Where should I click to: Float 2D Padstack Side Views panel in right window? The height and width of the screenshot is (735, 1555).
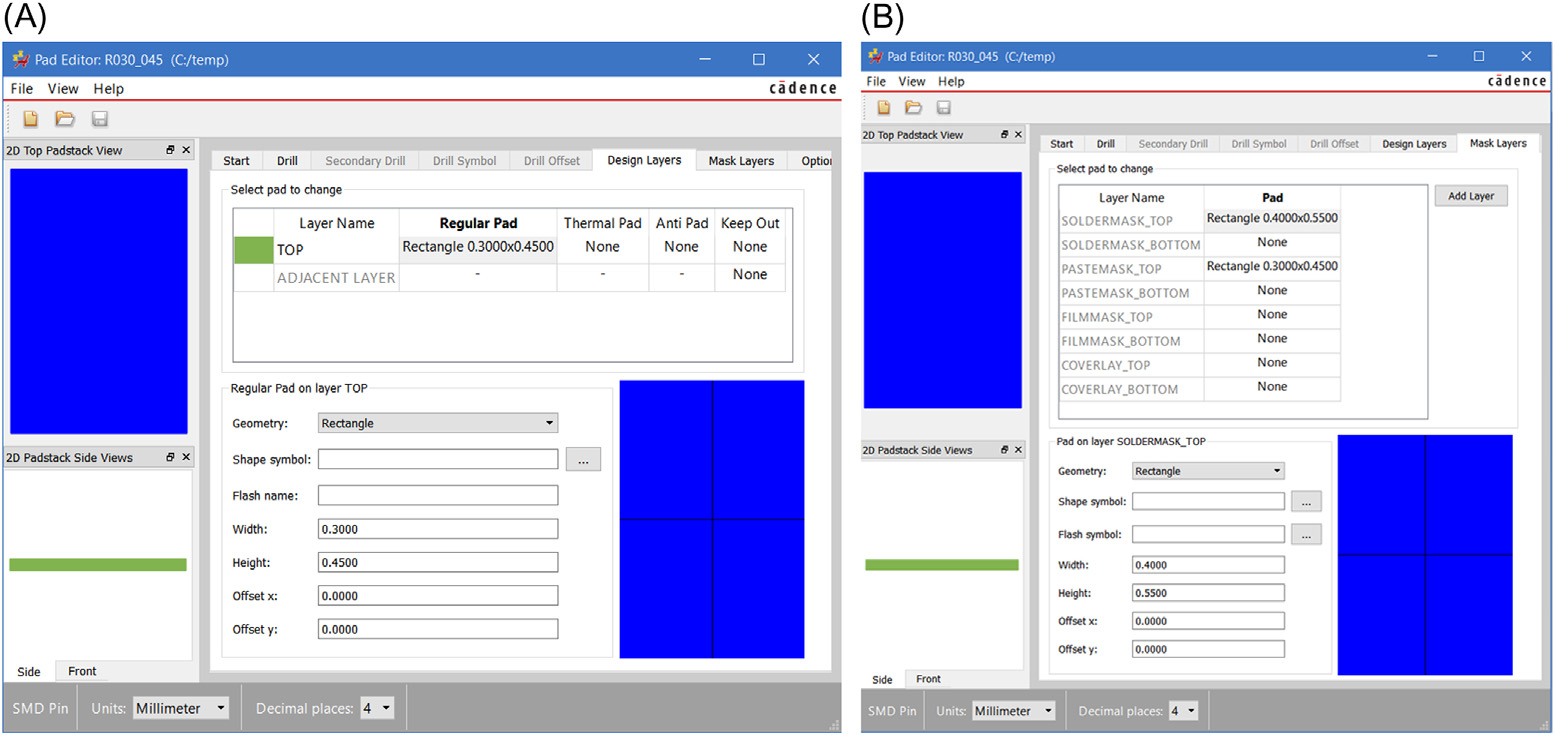pyautogui.click(x=1004, y=450)
